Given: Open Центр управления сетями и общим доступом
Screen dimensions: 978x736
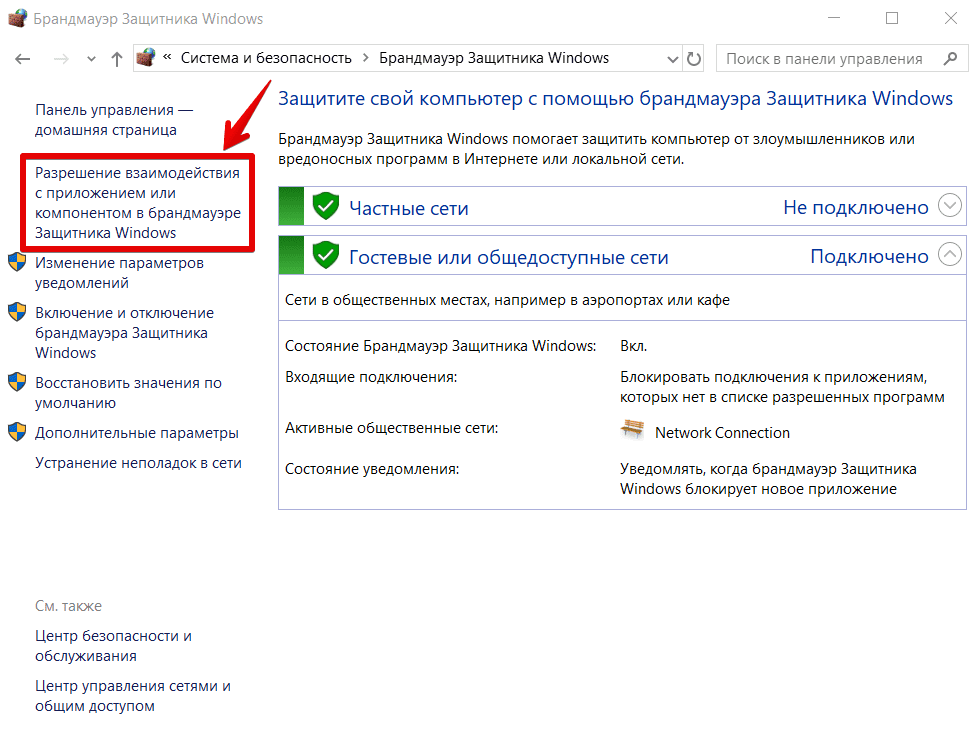Looking at the screenshot, I should [x=130, y=695].
